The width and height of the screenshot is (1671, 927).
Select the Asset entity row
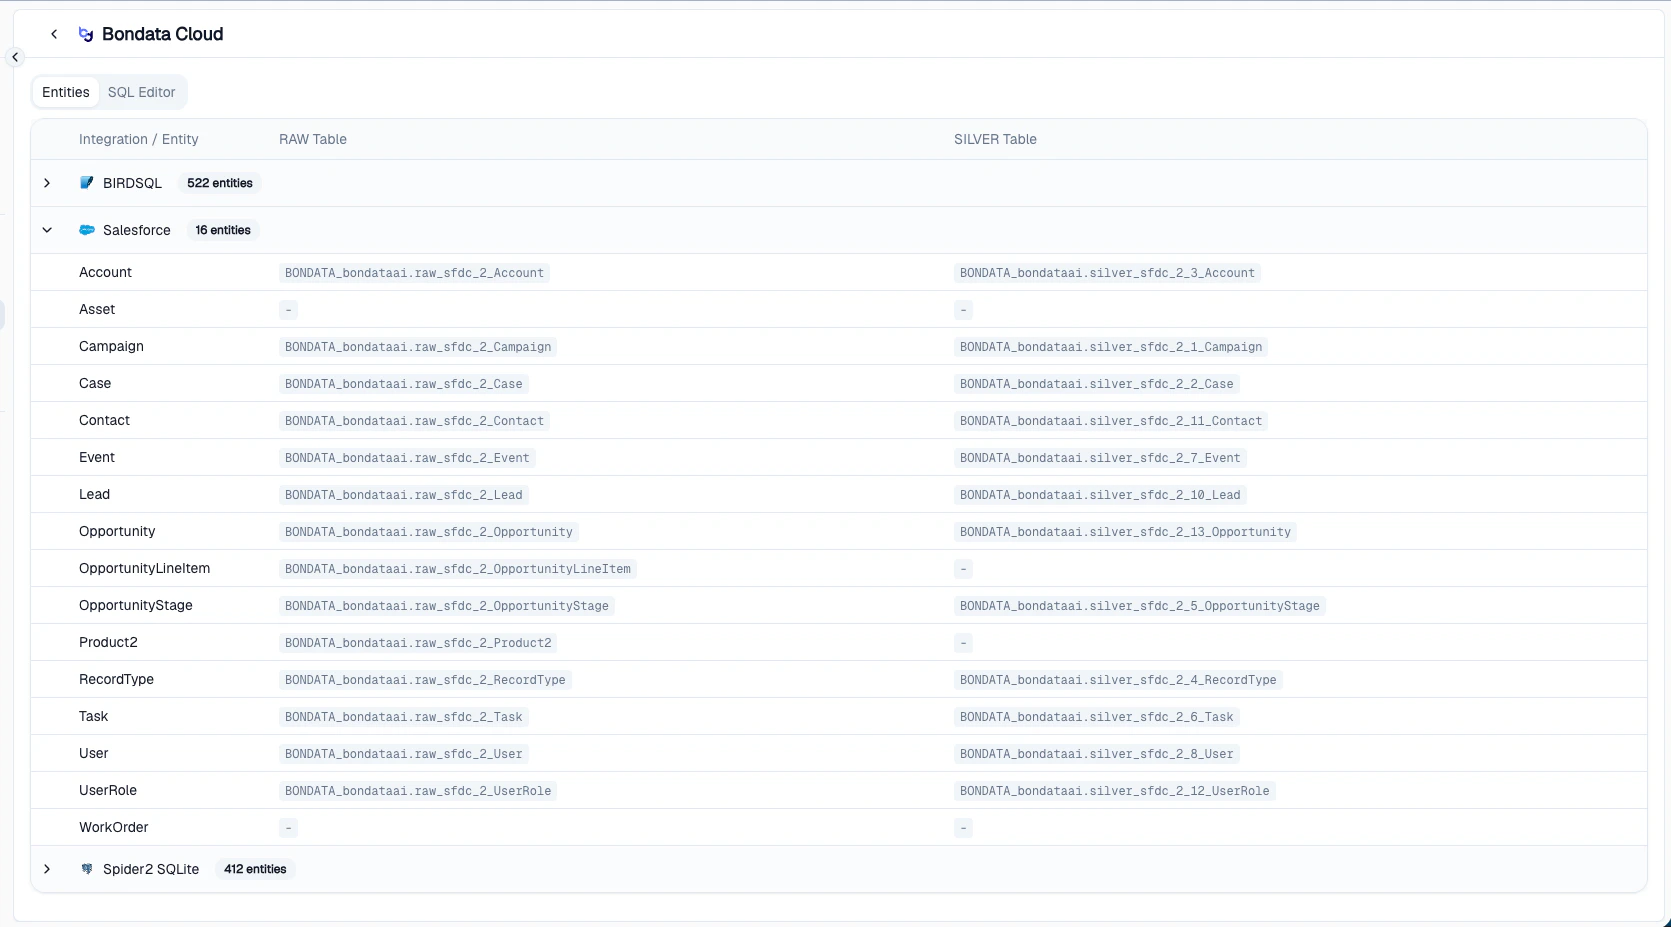pos(839,309)
